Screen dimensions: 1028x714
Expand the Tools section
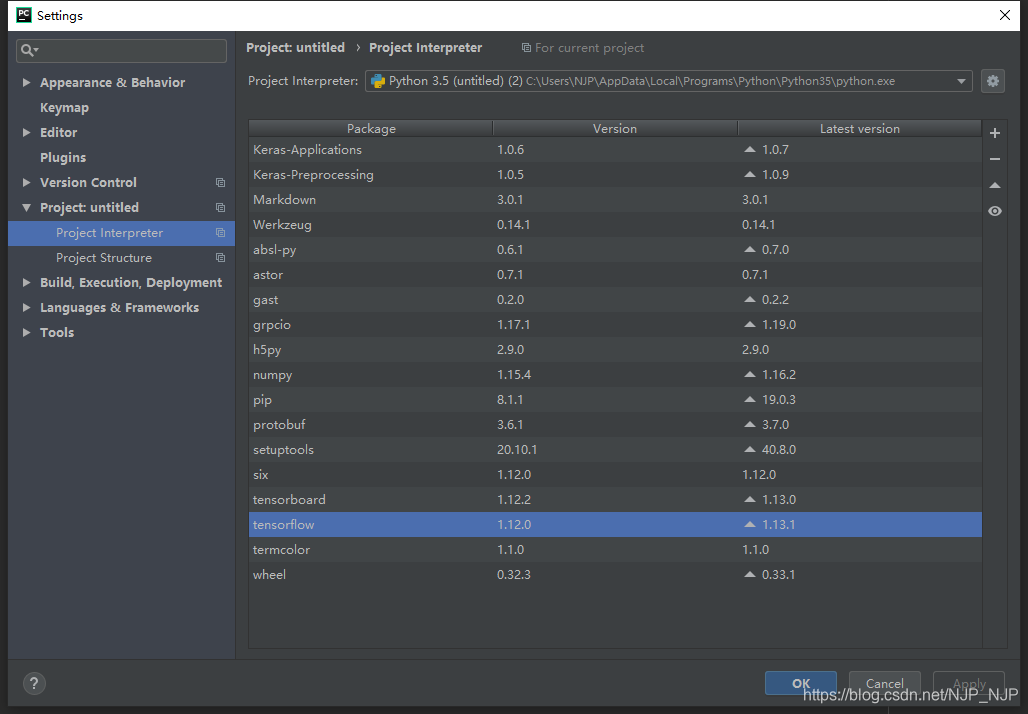pyautogui.click(x=26, y=332)
